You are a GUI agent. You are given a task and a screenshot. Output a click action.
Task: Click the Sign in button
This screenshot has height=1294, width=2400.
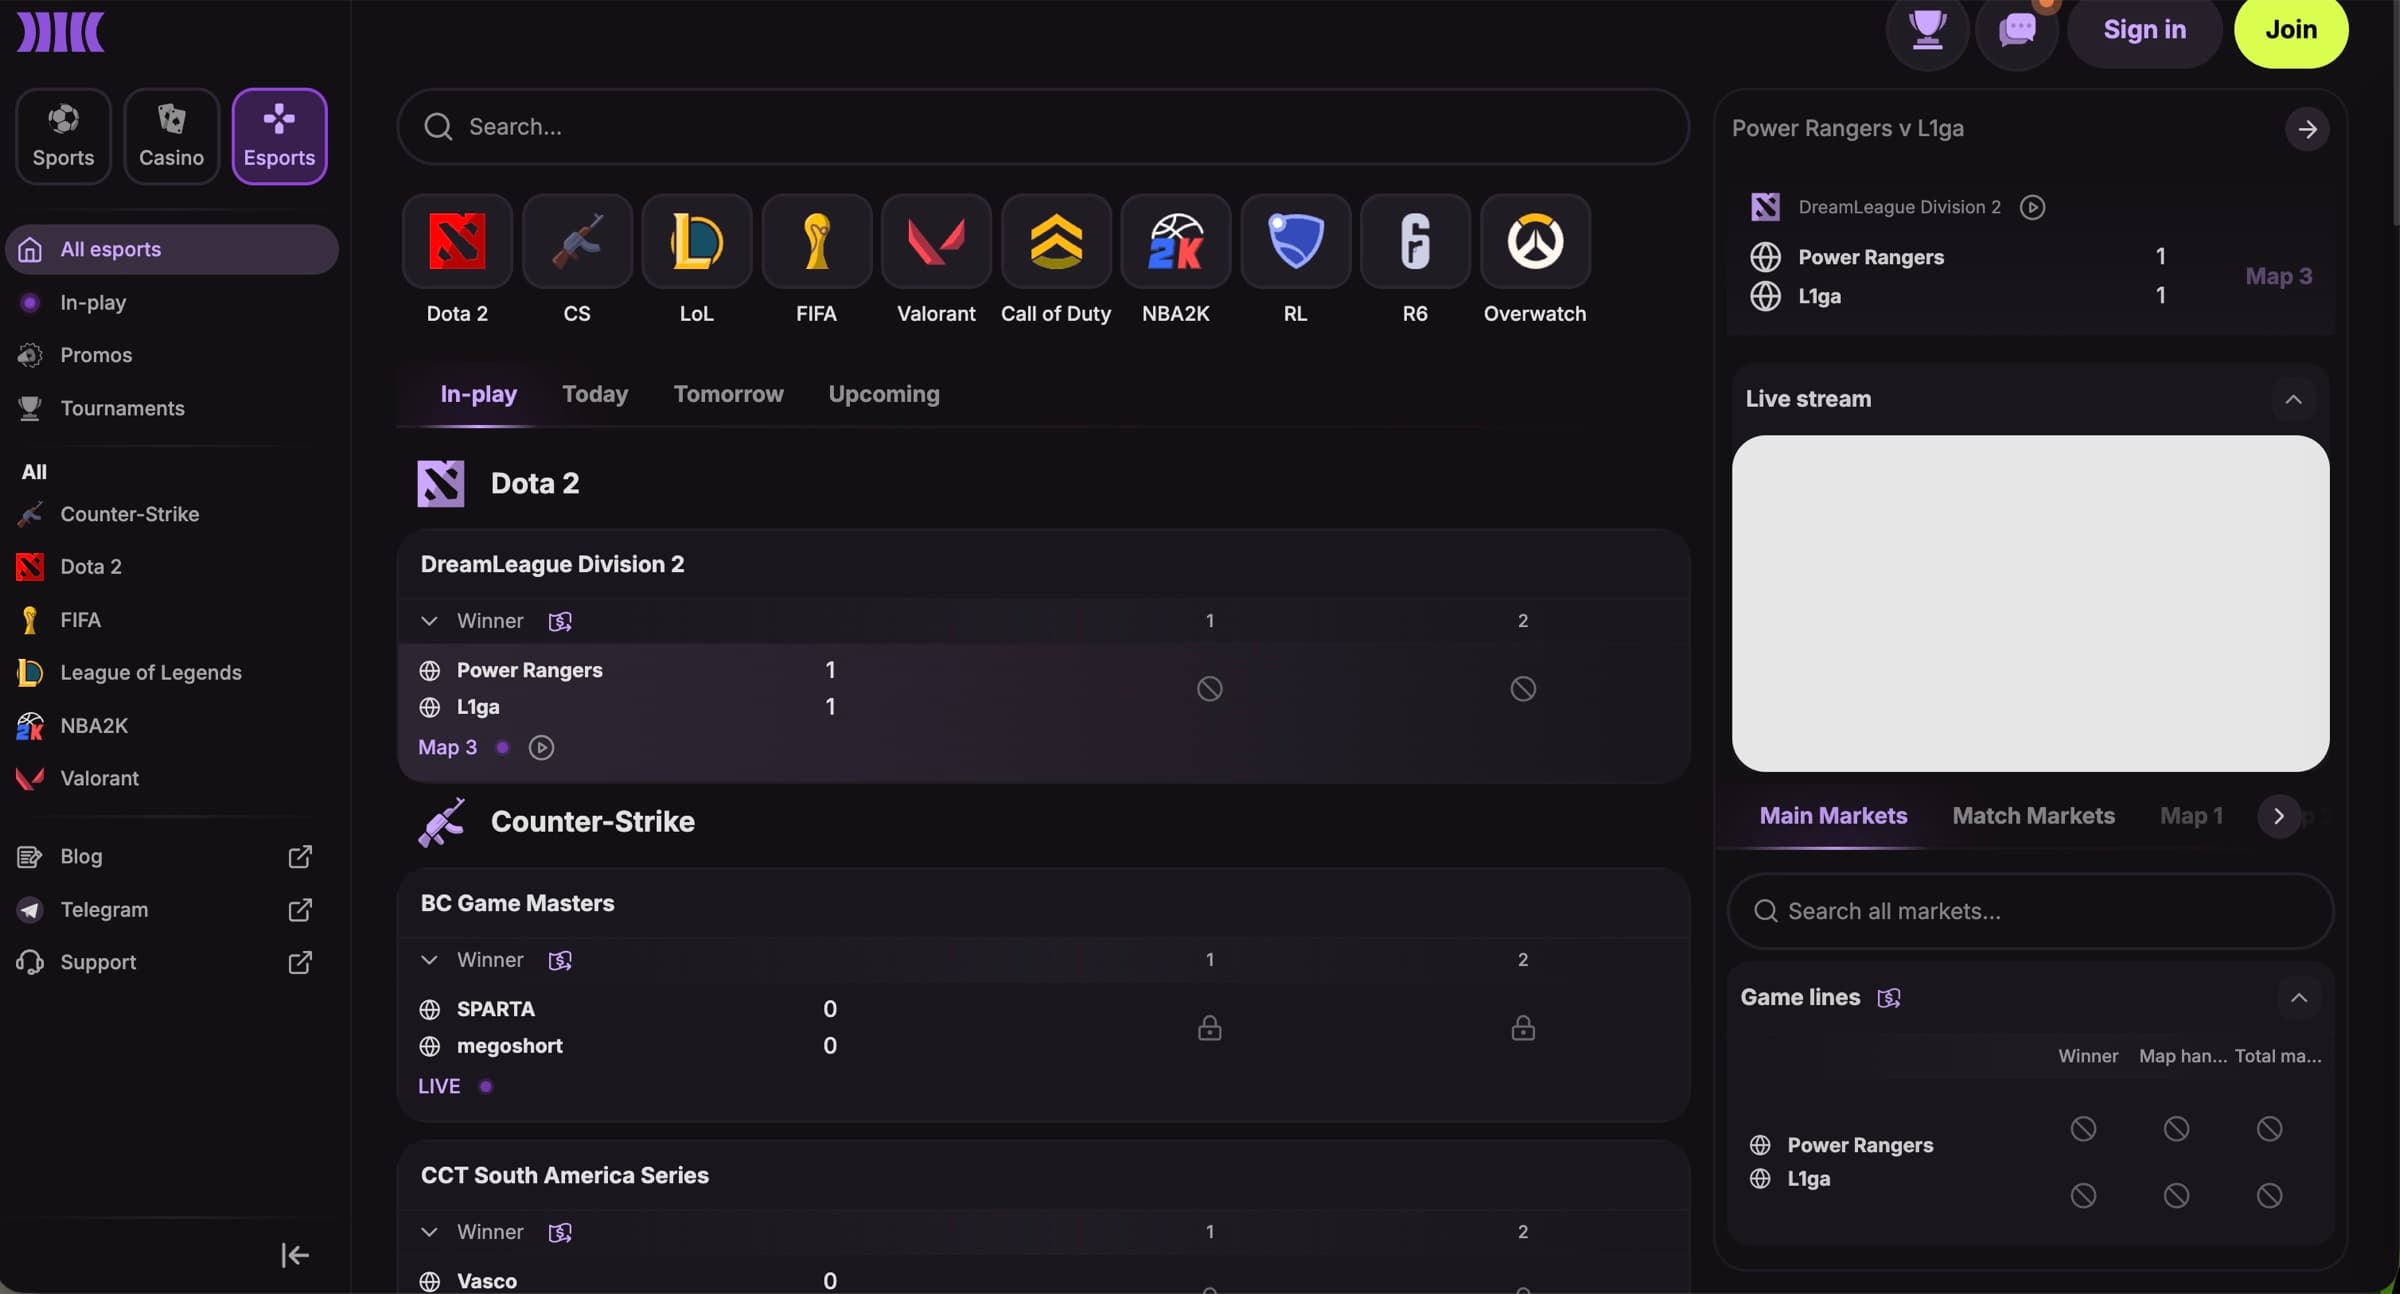pyautogui.click(x=2144, y=30)
